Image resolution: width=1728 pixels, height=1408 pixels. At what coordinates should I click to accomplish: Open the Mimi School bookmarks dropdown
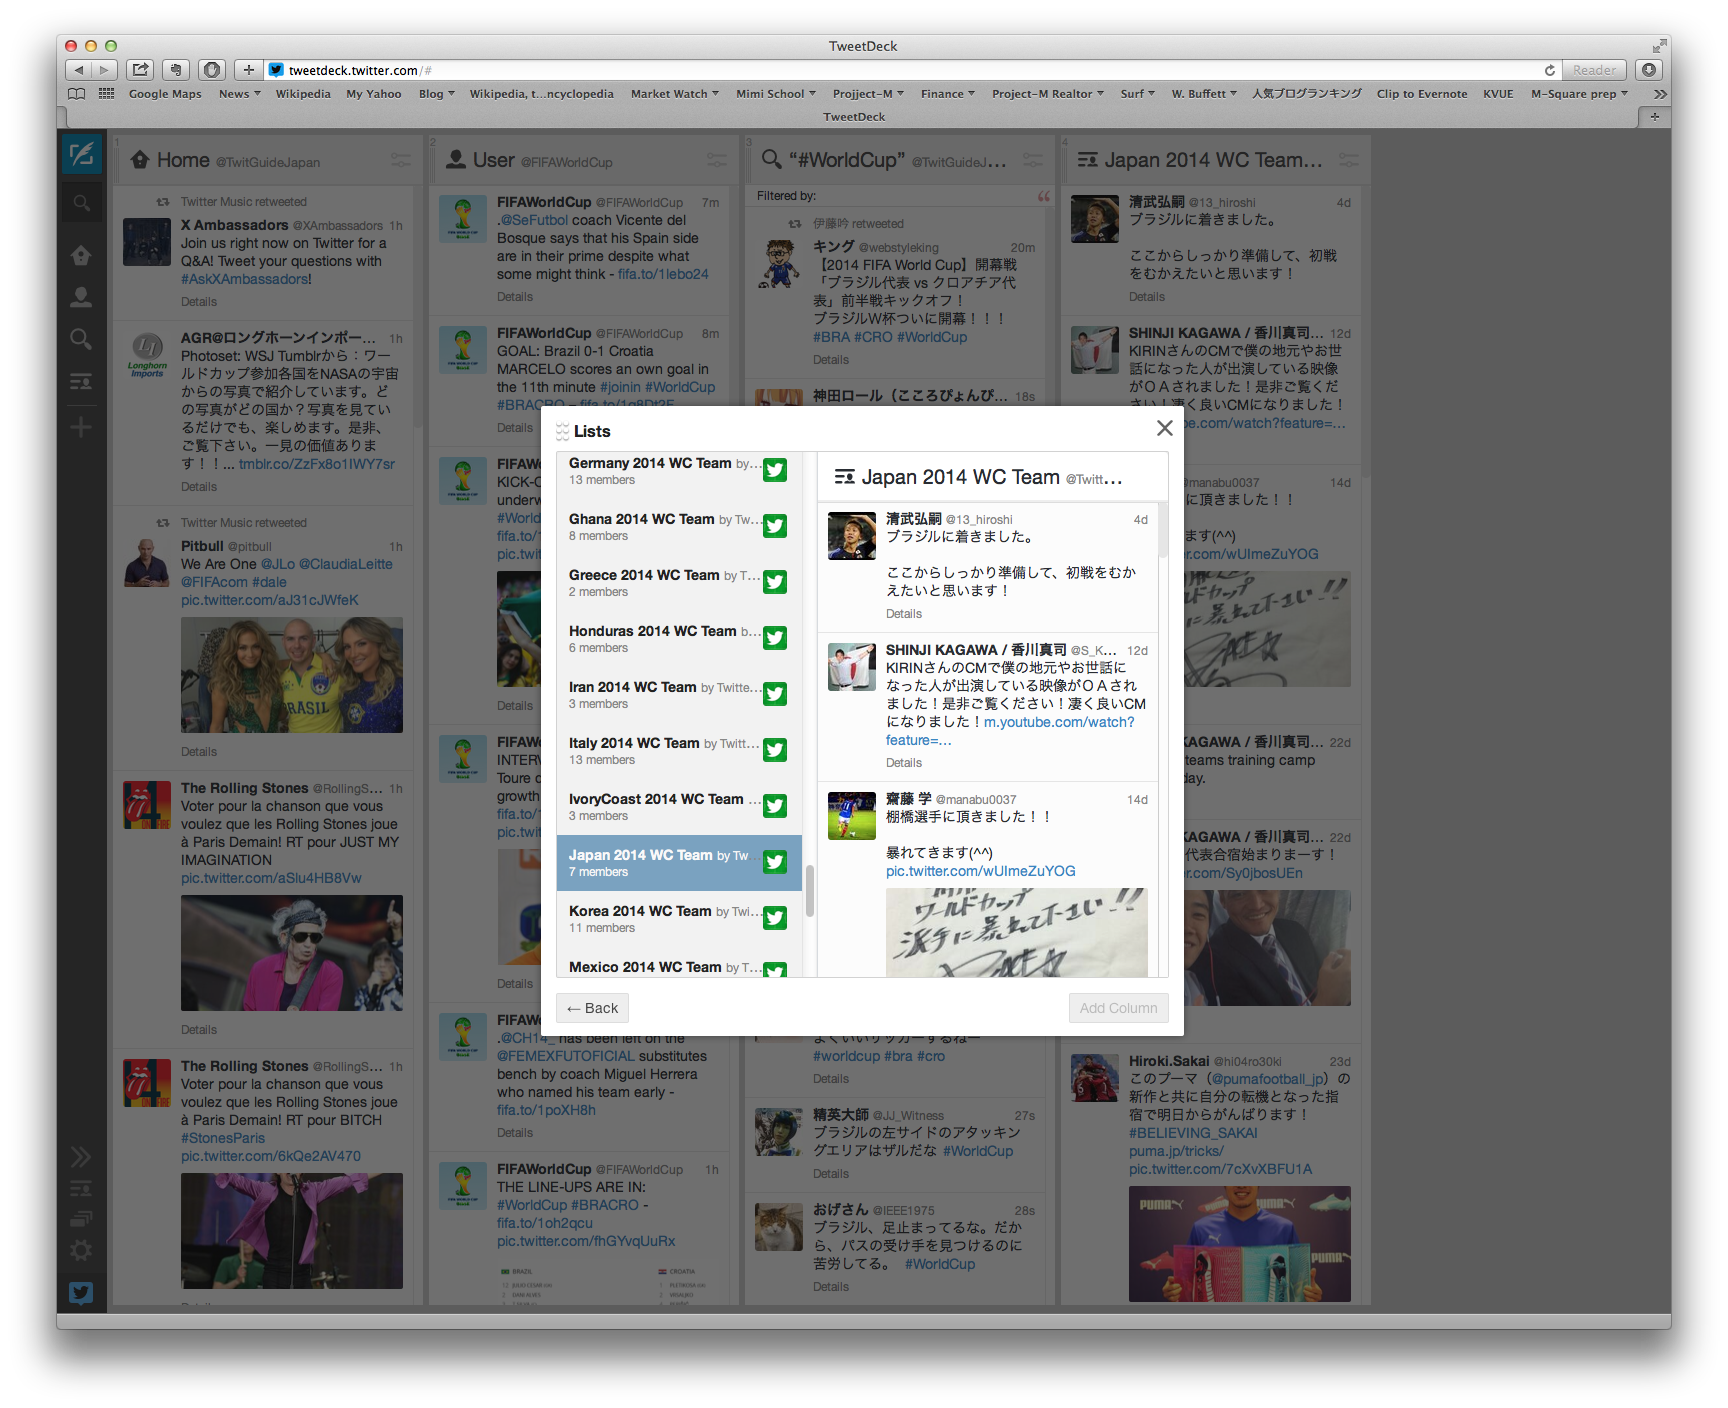(775, 94)
